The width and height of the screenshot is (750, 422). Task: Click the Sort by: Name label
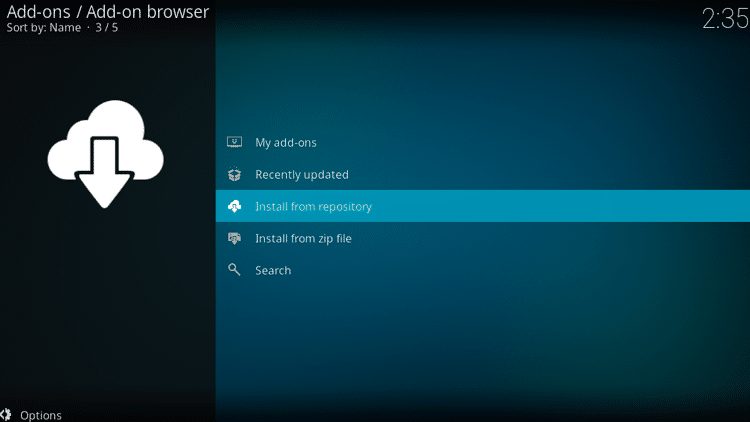[x=44, y=28]
